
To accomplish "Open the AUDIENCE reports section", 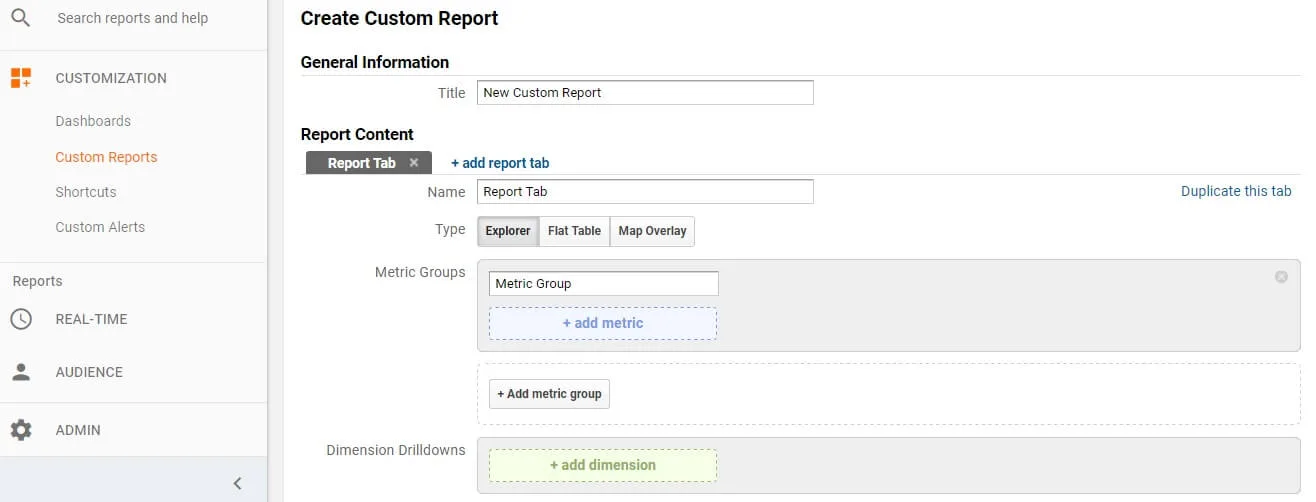I will point(89,372).
